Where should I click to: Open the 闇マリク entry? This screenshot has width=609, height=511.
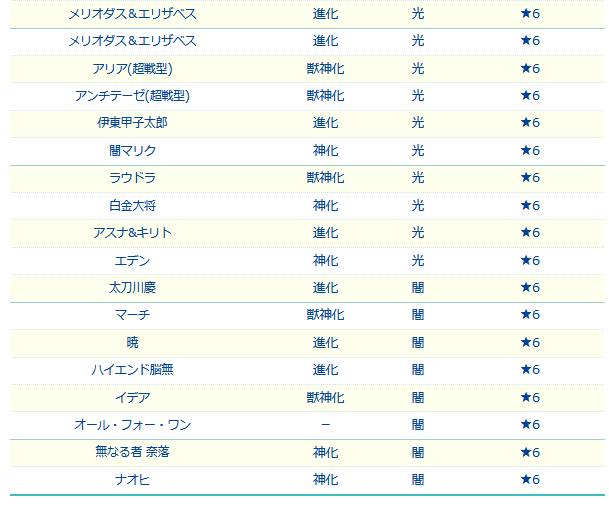(x=132, y=150)
